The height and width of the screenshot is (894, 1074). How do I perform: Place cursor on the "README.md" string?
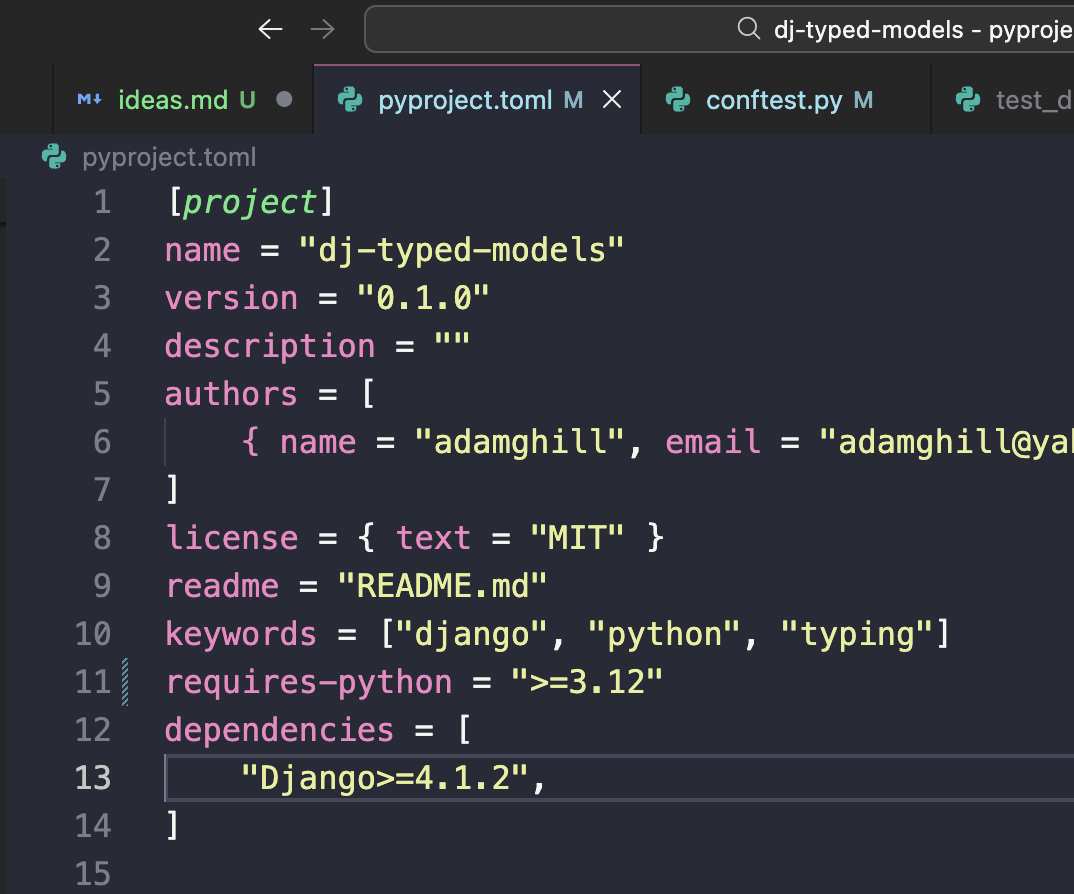pyautogui.click(x=442, y=586)
